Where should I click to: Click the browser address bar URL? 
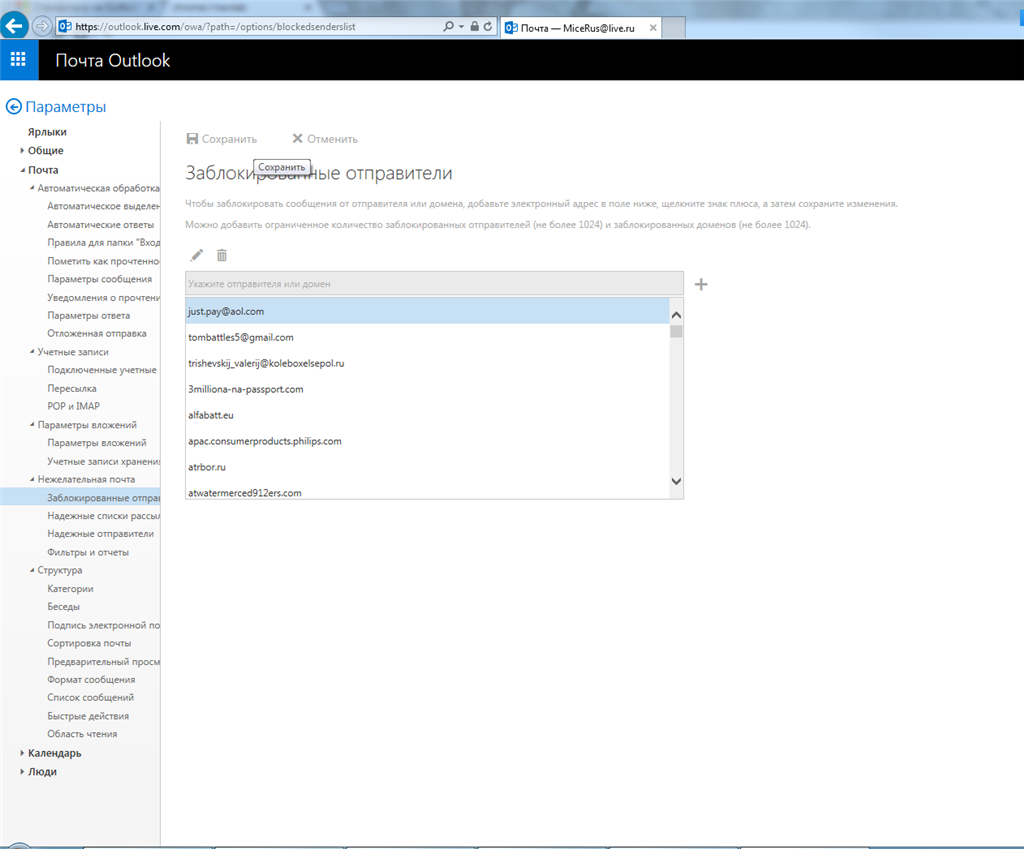point(216,27)
